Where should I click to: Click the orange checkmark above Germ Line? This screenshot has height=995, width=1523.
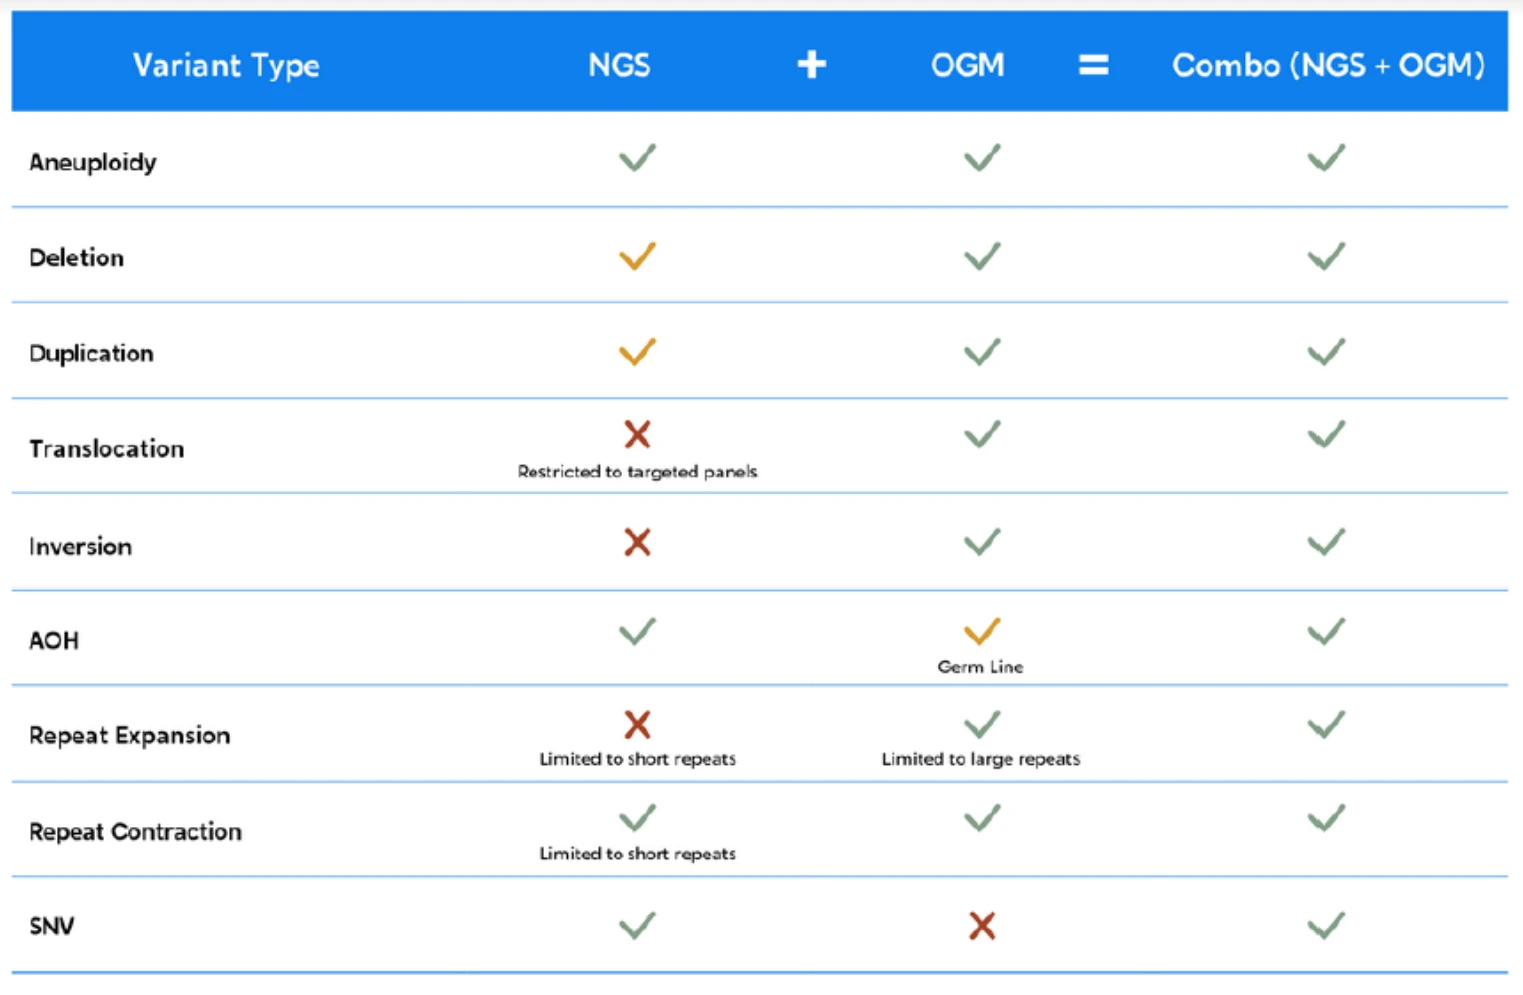click(x=981, y=631)
